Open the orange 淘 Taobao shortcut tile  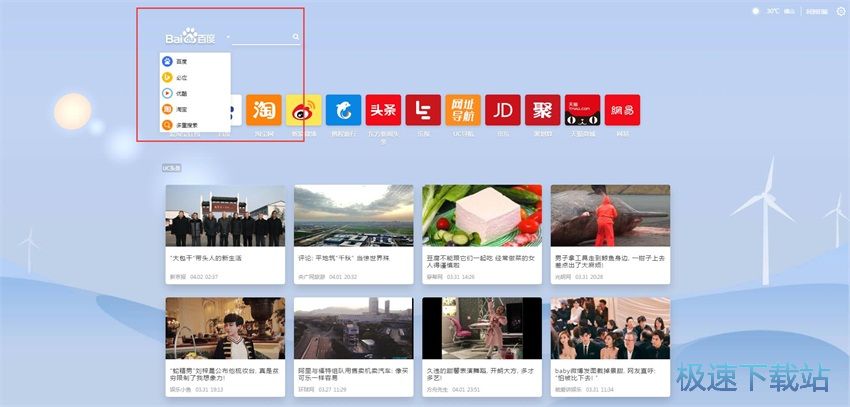tap(263, 110)
